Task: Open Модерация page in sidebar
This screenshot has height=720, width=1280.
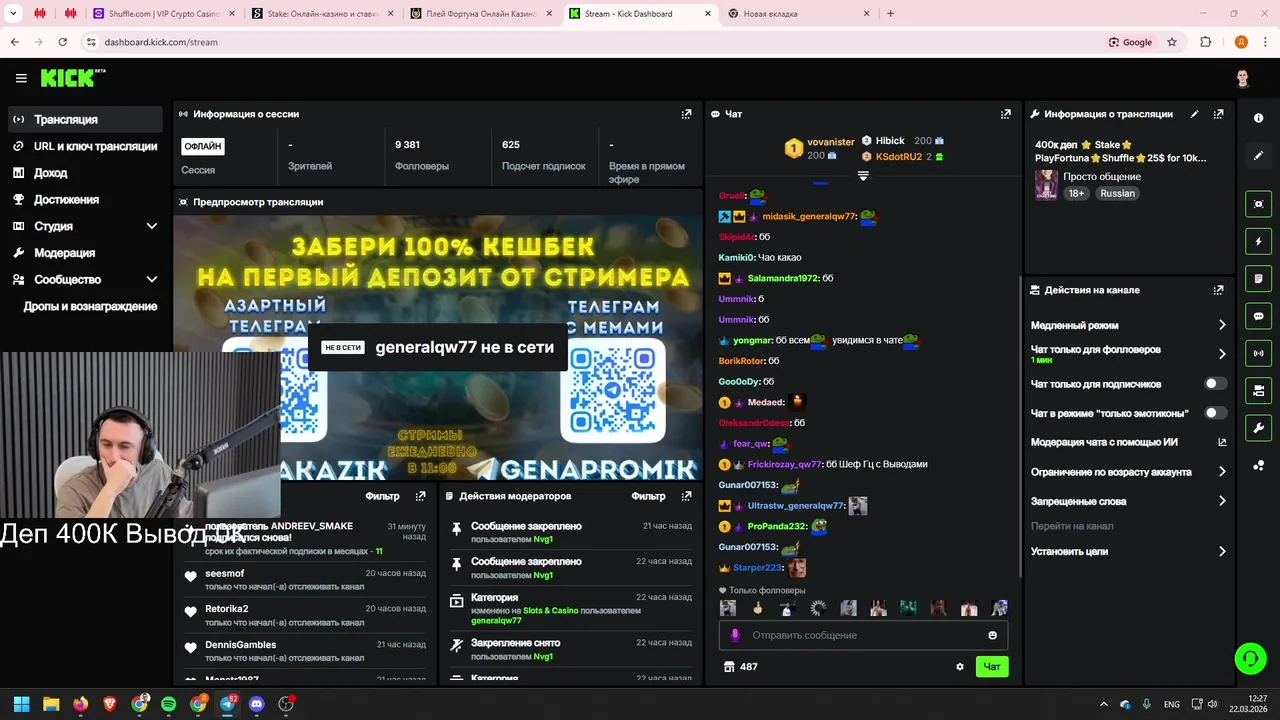Action: 86,253
